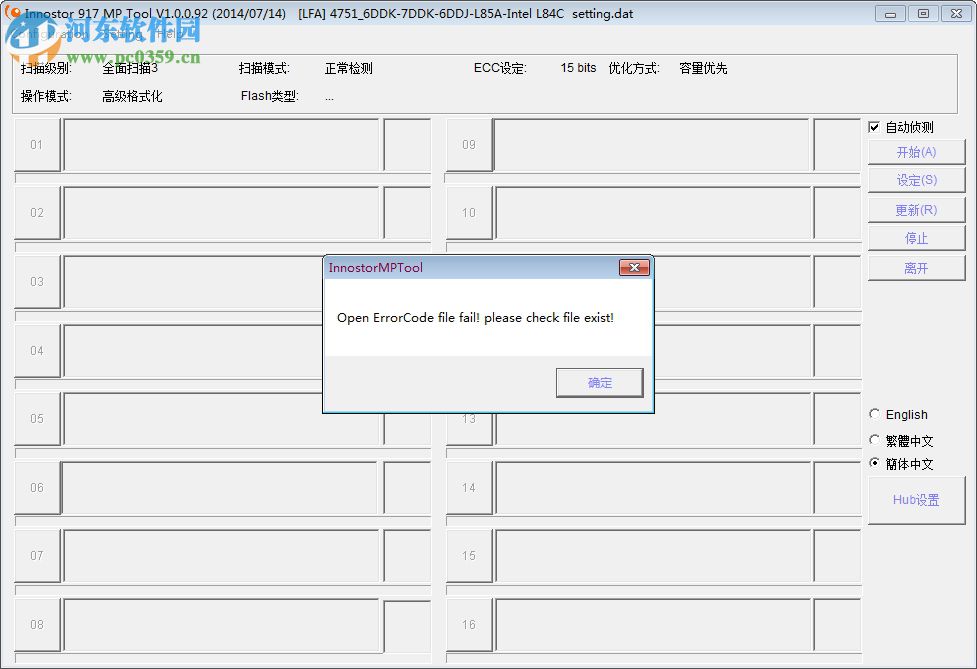The image size is (977, 669).
Task: Disable the 自动侦测 auto-detect checkbox
Action: (x=875, y=127)
